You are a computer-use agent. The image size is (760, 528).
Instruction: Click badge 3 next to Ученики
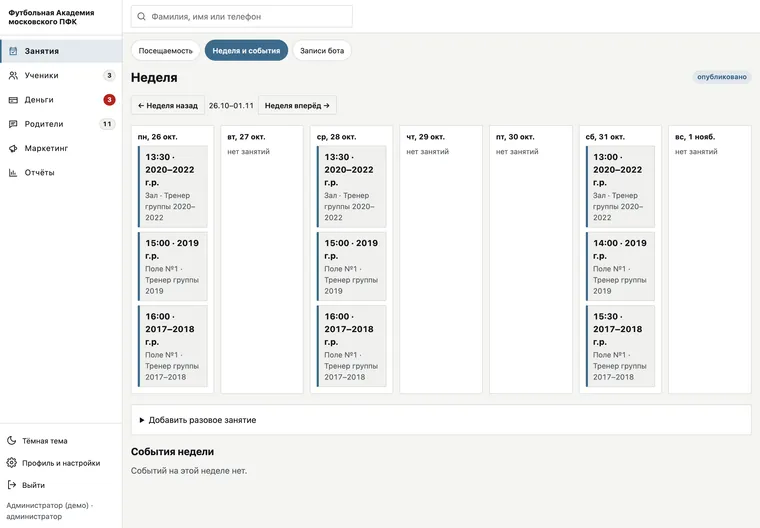(x=109, y=75)
